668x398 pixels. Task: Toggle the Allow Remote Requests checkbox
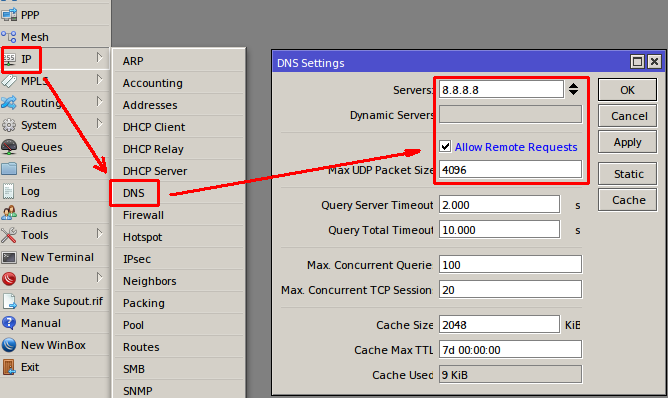pos(445,147)
